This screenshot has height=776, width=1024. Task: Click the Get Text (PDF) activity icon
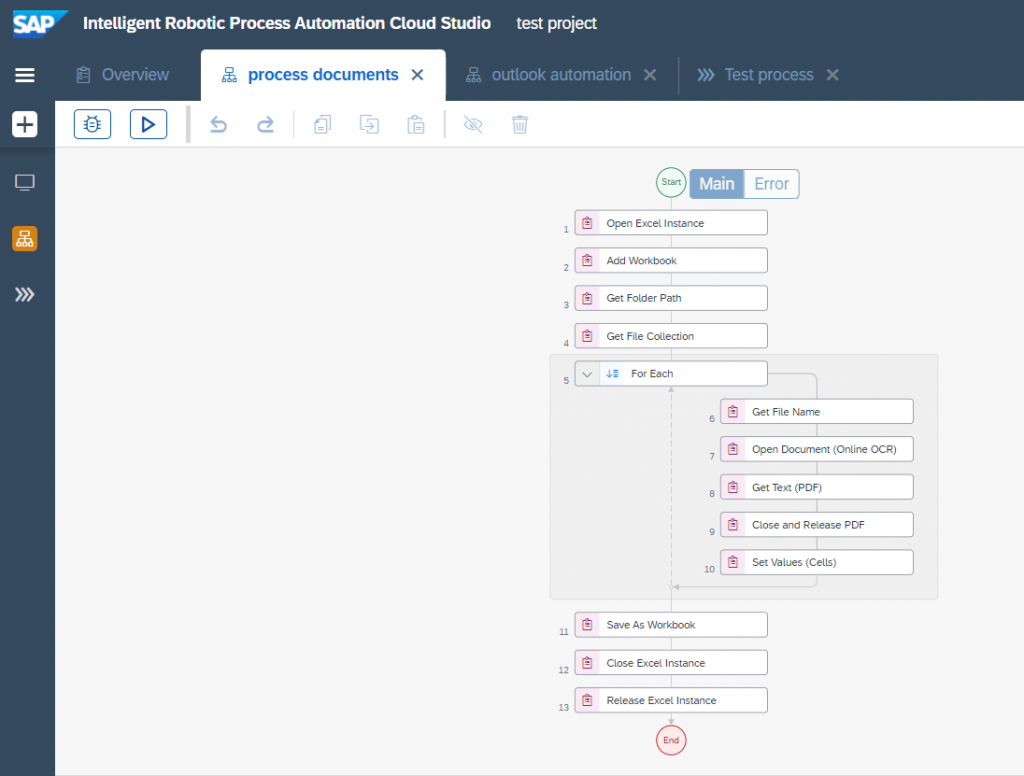(x=733, y=487)
